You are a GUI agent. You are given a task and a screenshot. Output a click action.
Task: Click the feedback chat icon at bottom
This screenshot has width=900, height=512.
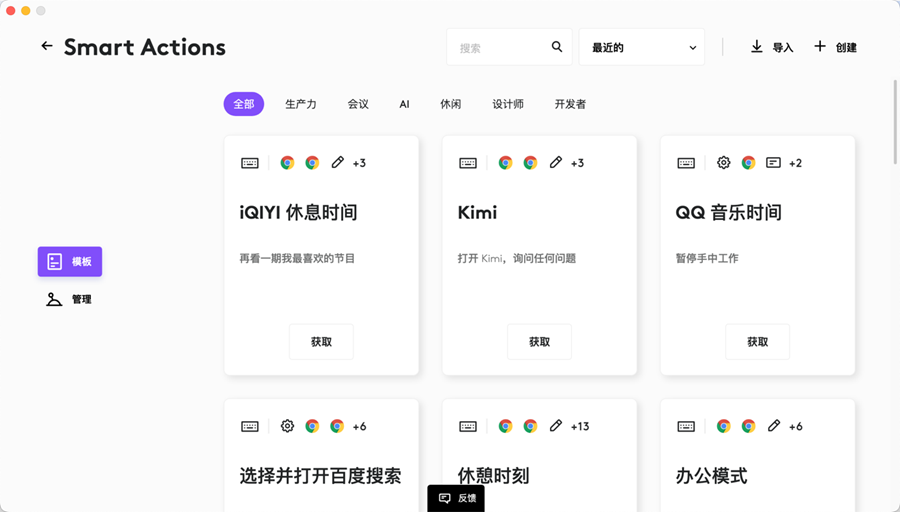[444, 498]
